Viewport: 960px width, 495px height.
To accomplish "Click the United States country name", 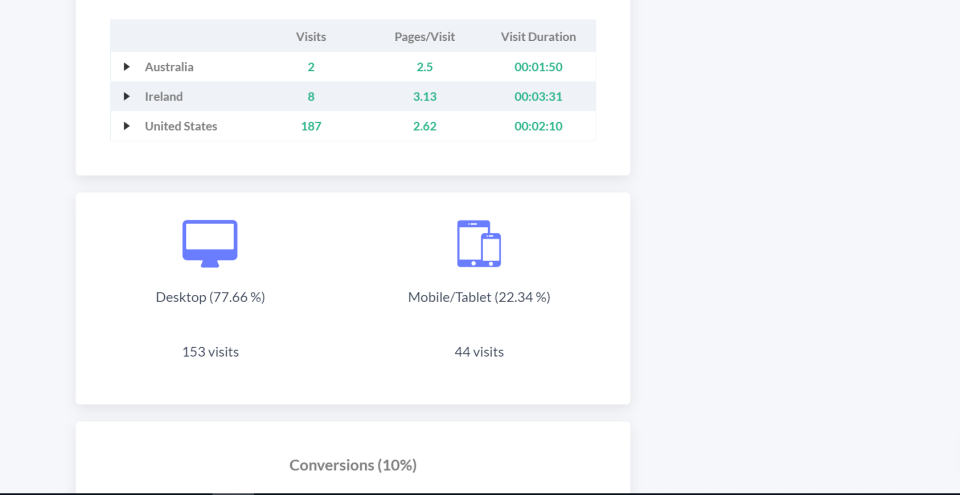I will 181,126.
